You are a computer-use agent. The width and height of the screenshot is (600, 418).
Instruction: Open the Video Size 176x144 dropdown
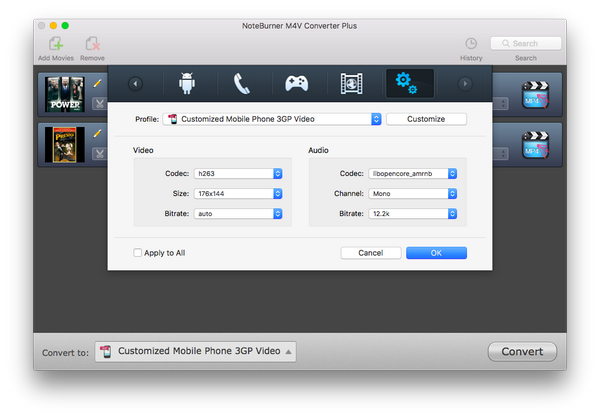coord(238,194)
